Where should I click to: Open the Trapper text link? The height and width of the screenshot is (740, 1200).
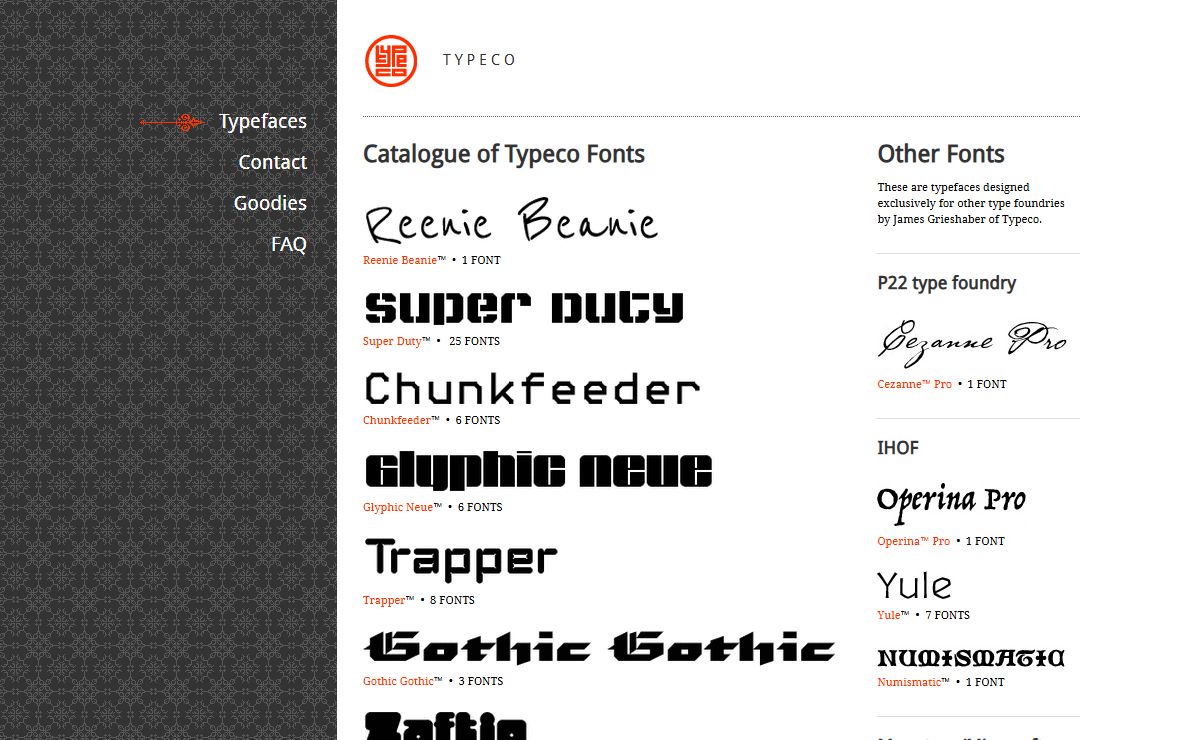click(384, 600)
